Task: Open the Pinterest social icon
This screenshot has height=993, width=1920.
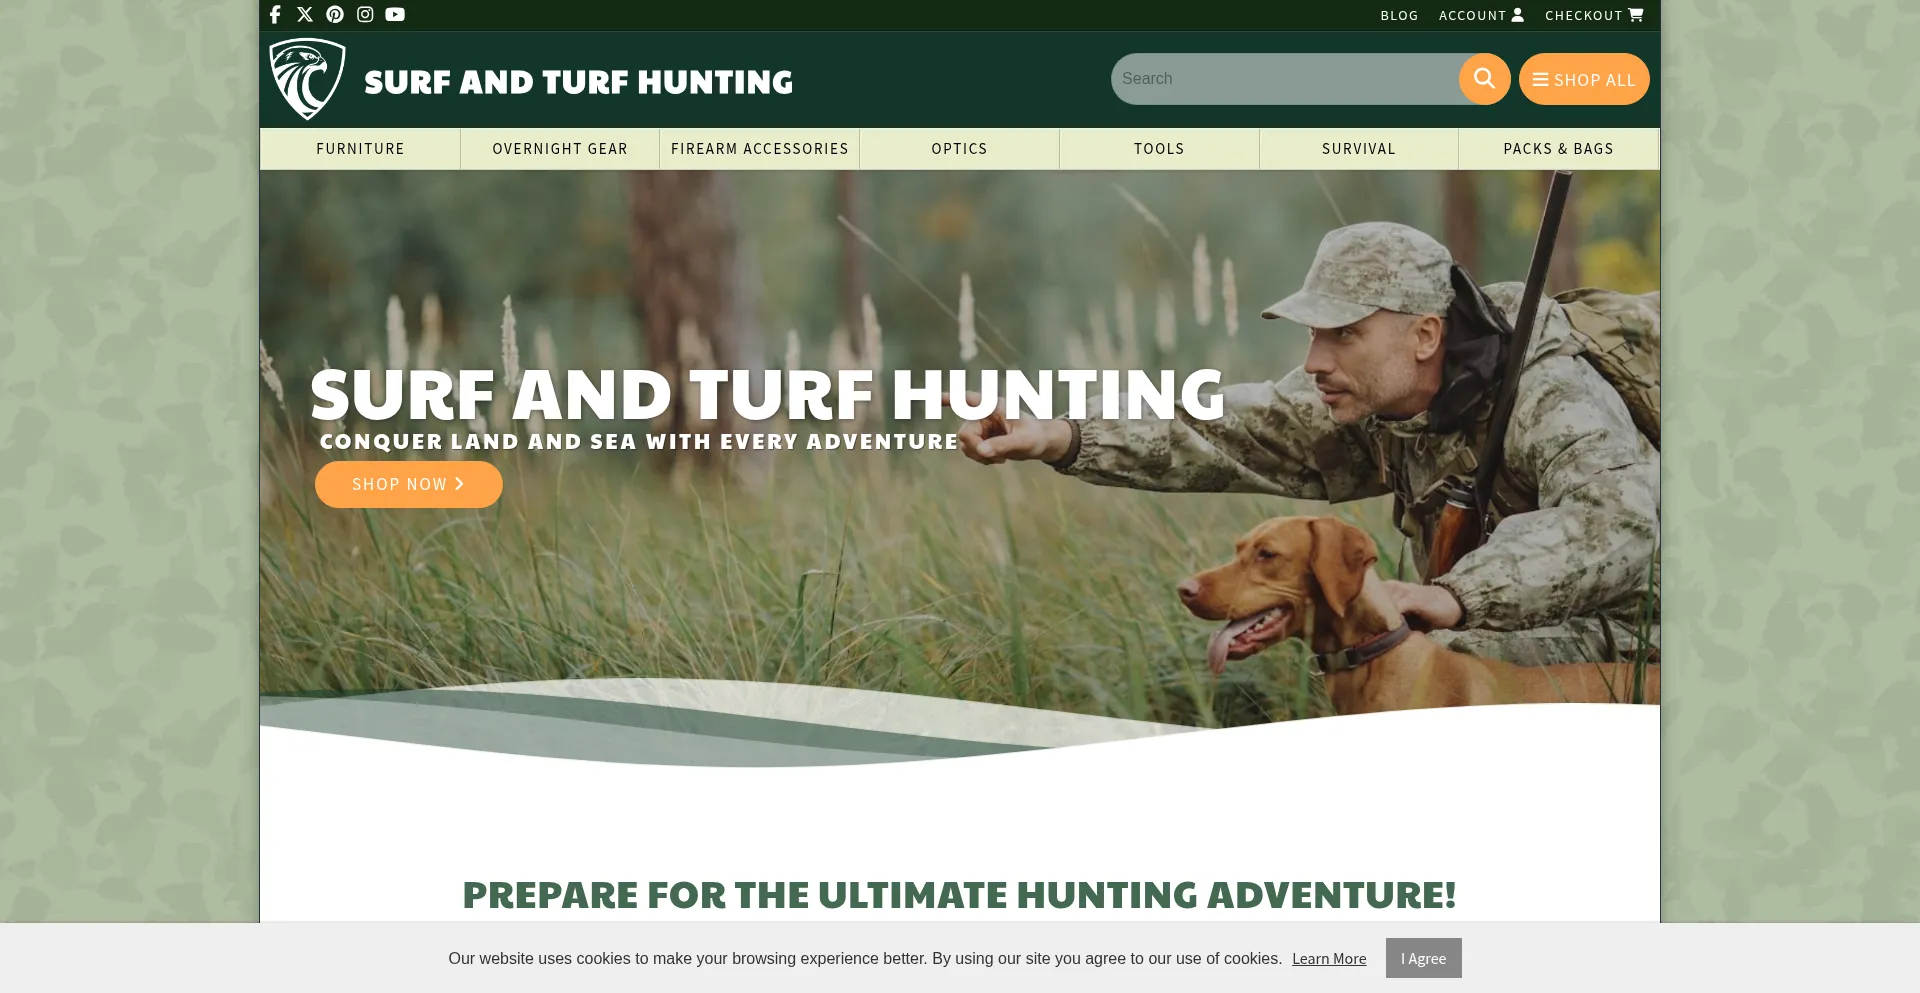Action: [x=335, y=14]
